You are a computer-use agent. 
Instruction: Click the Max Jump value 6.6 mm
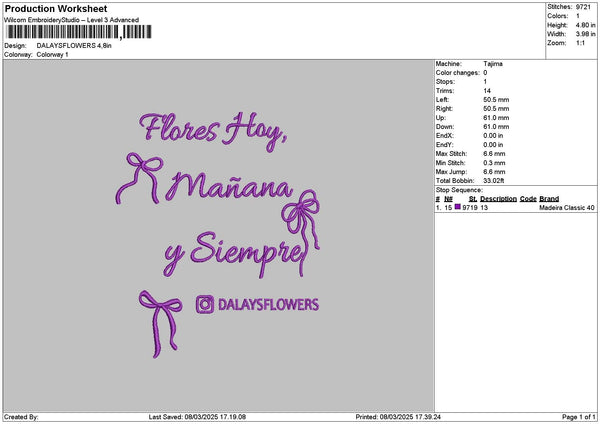coord(494,172)
